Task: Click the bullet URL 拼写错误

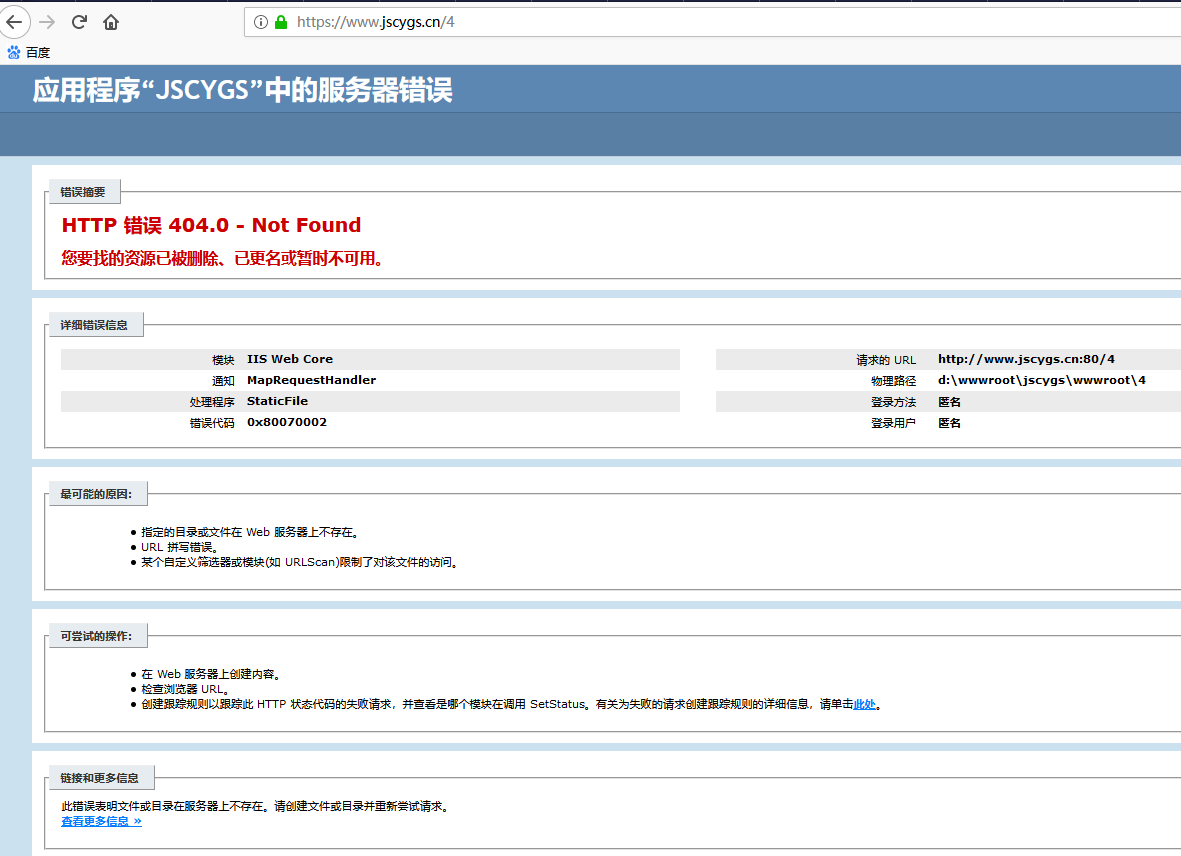Action: [x=179, y=547]
